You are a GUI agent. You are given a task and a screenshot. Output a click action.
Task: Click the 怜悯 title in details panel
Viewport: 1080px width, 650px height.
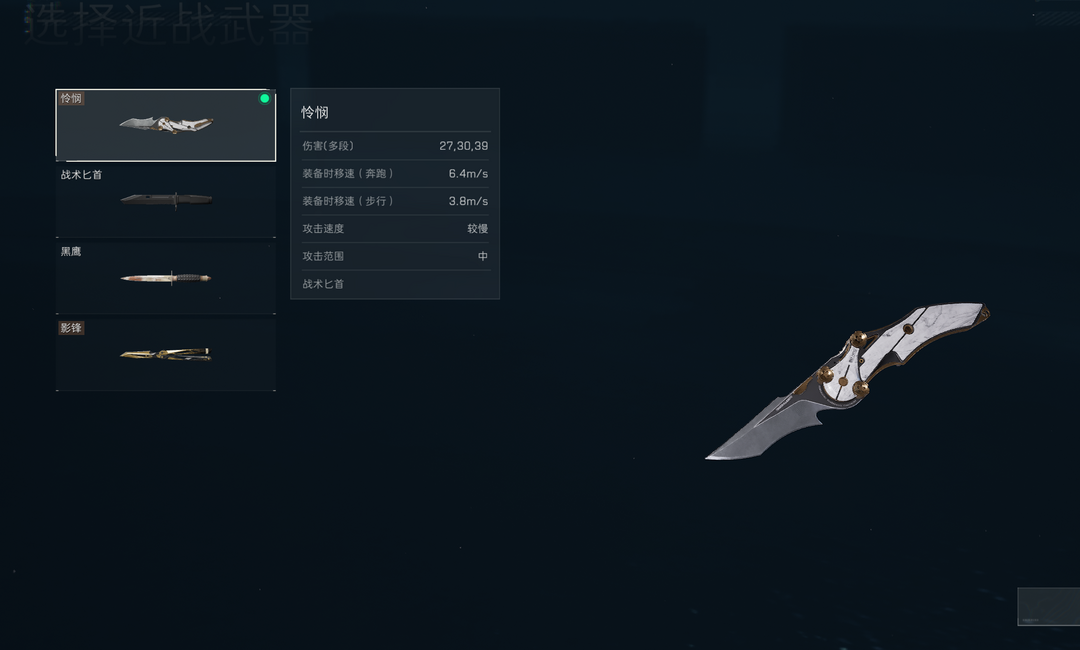(315, 112)
